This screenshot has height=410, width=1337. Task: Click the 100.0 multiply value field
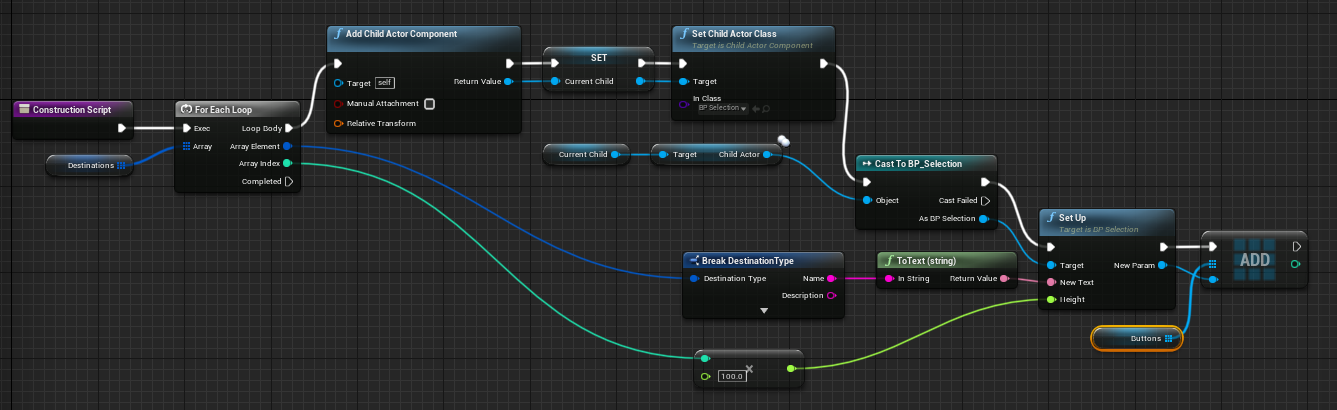[x=732, y=377]
